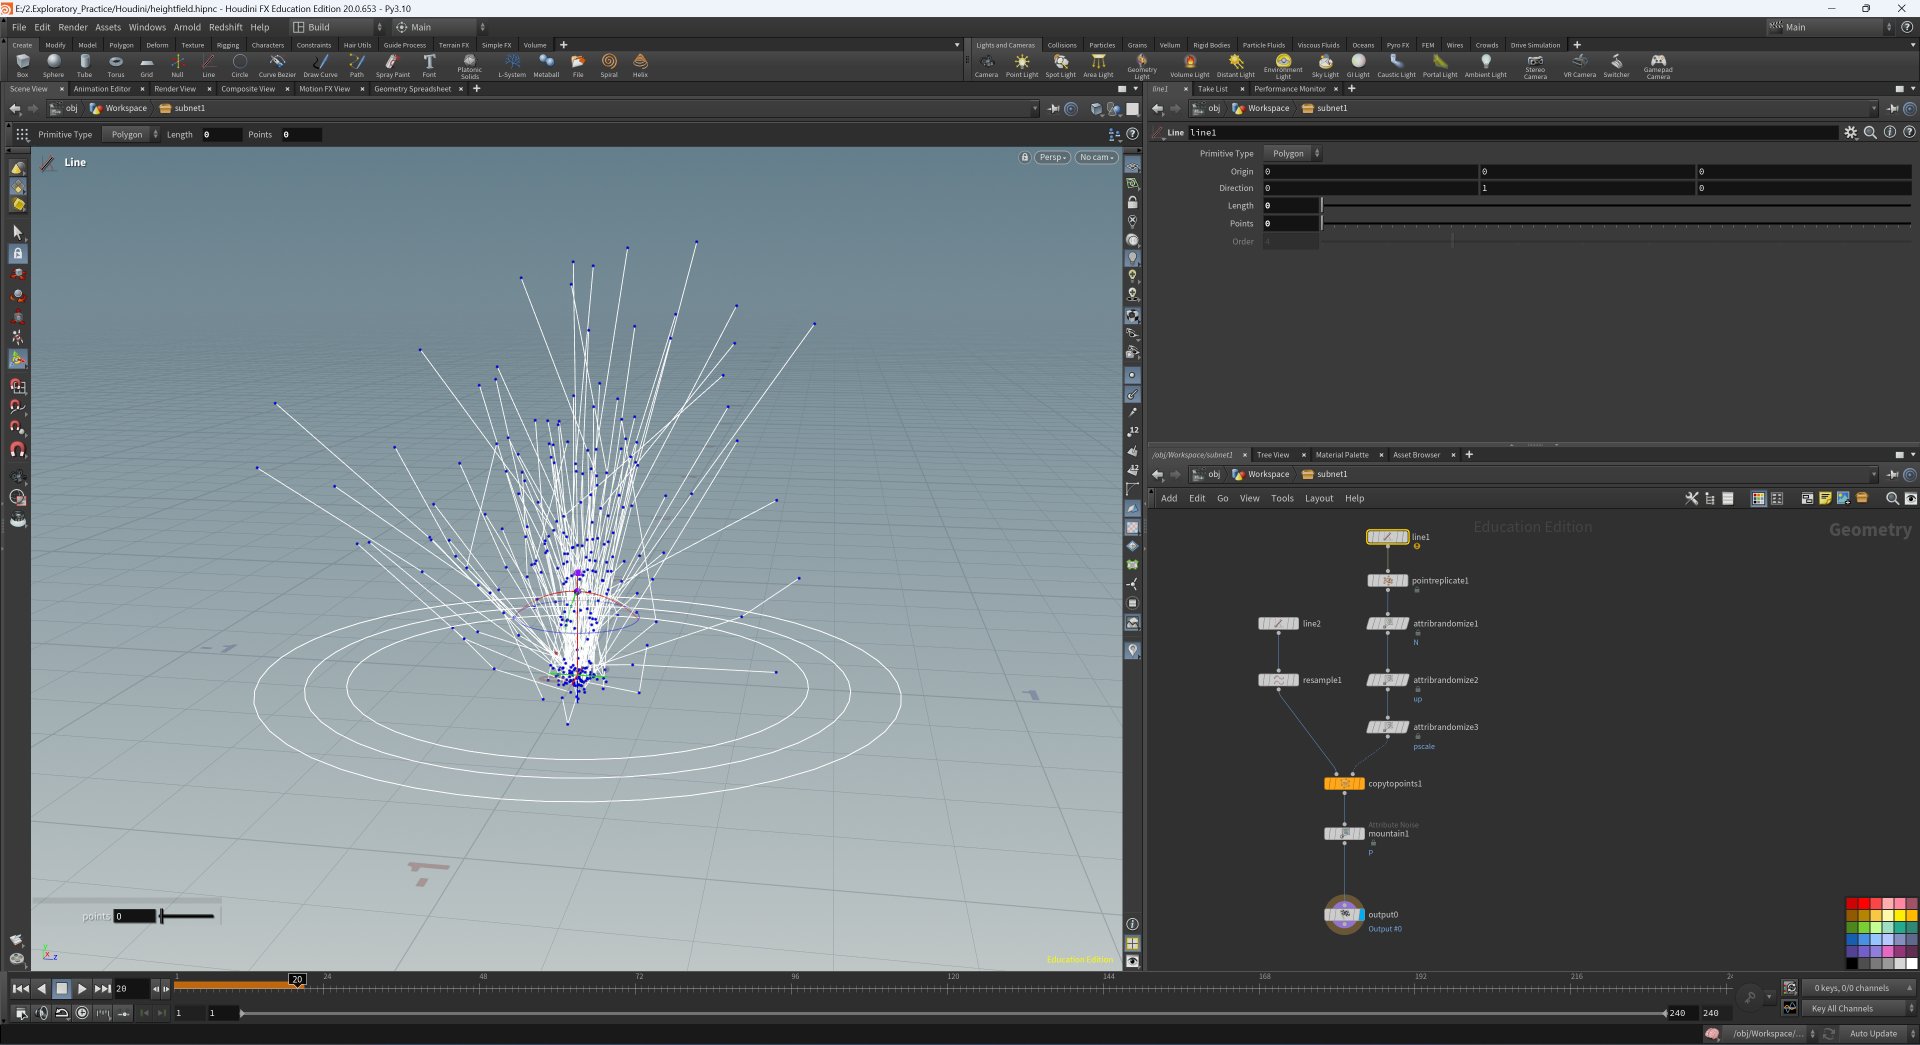Viewport: 1920px width, 1045px height.
Task: Toggle the display flag on output0 node
Action: (1360, 914)
